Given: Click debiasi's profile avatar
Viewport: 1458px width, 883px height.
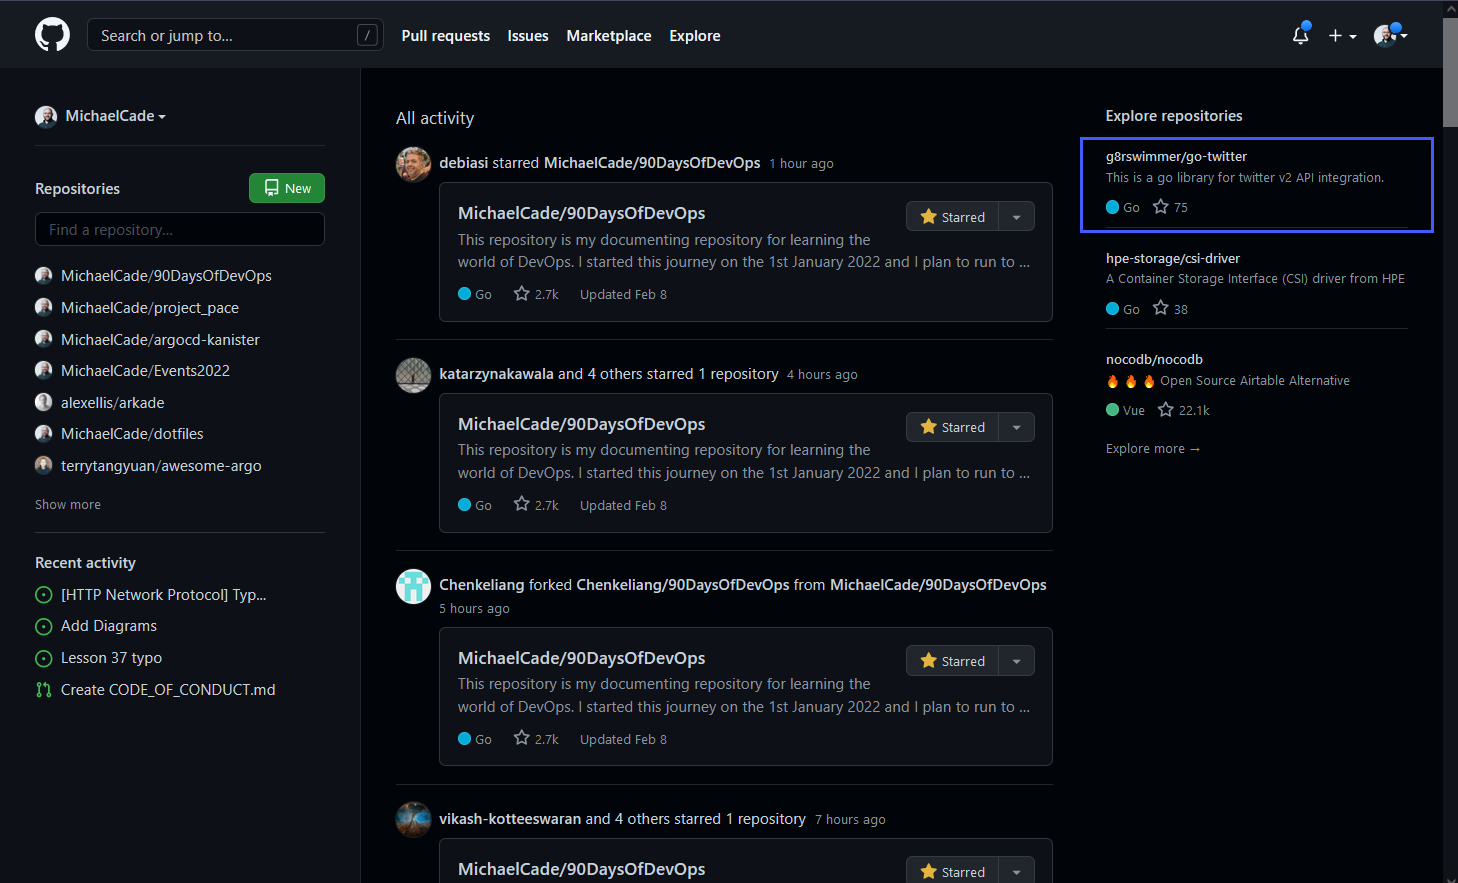Looking at the screenshot, I should tap(413, 164).
